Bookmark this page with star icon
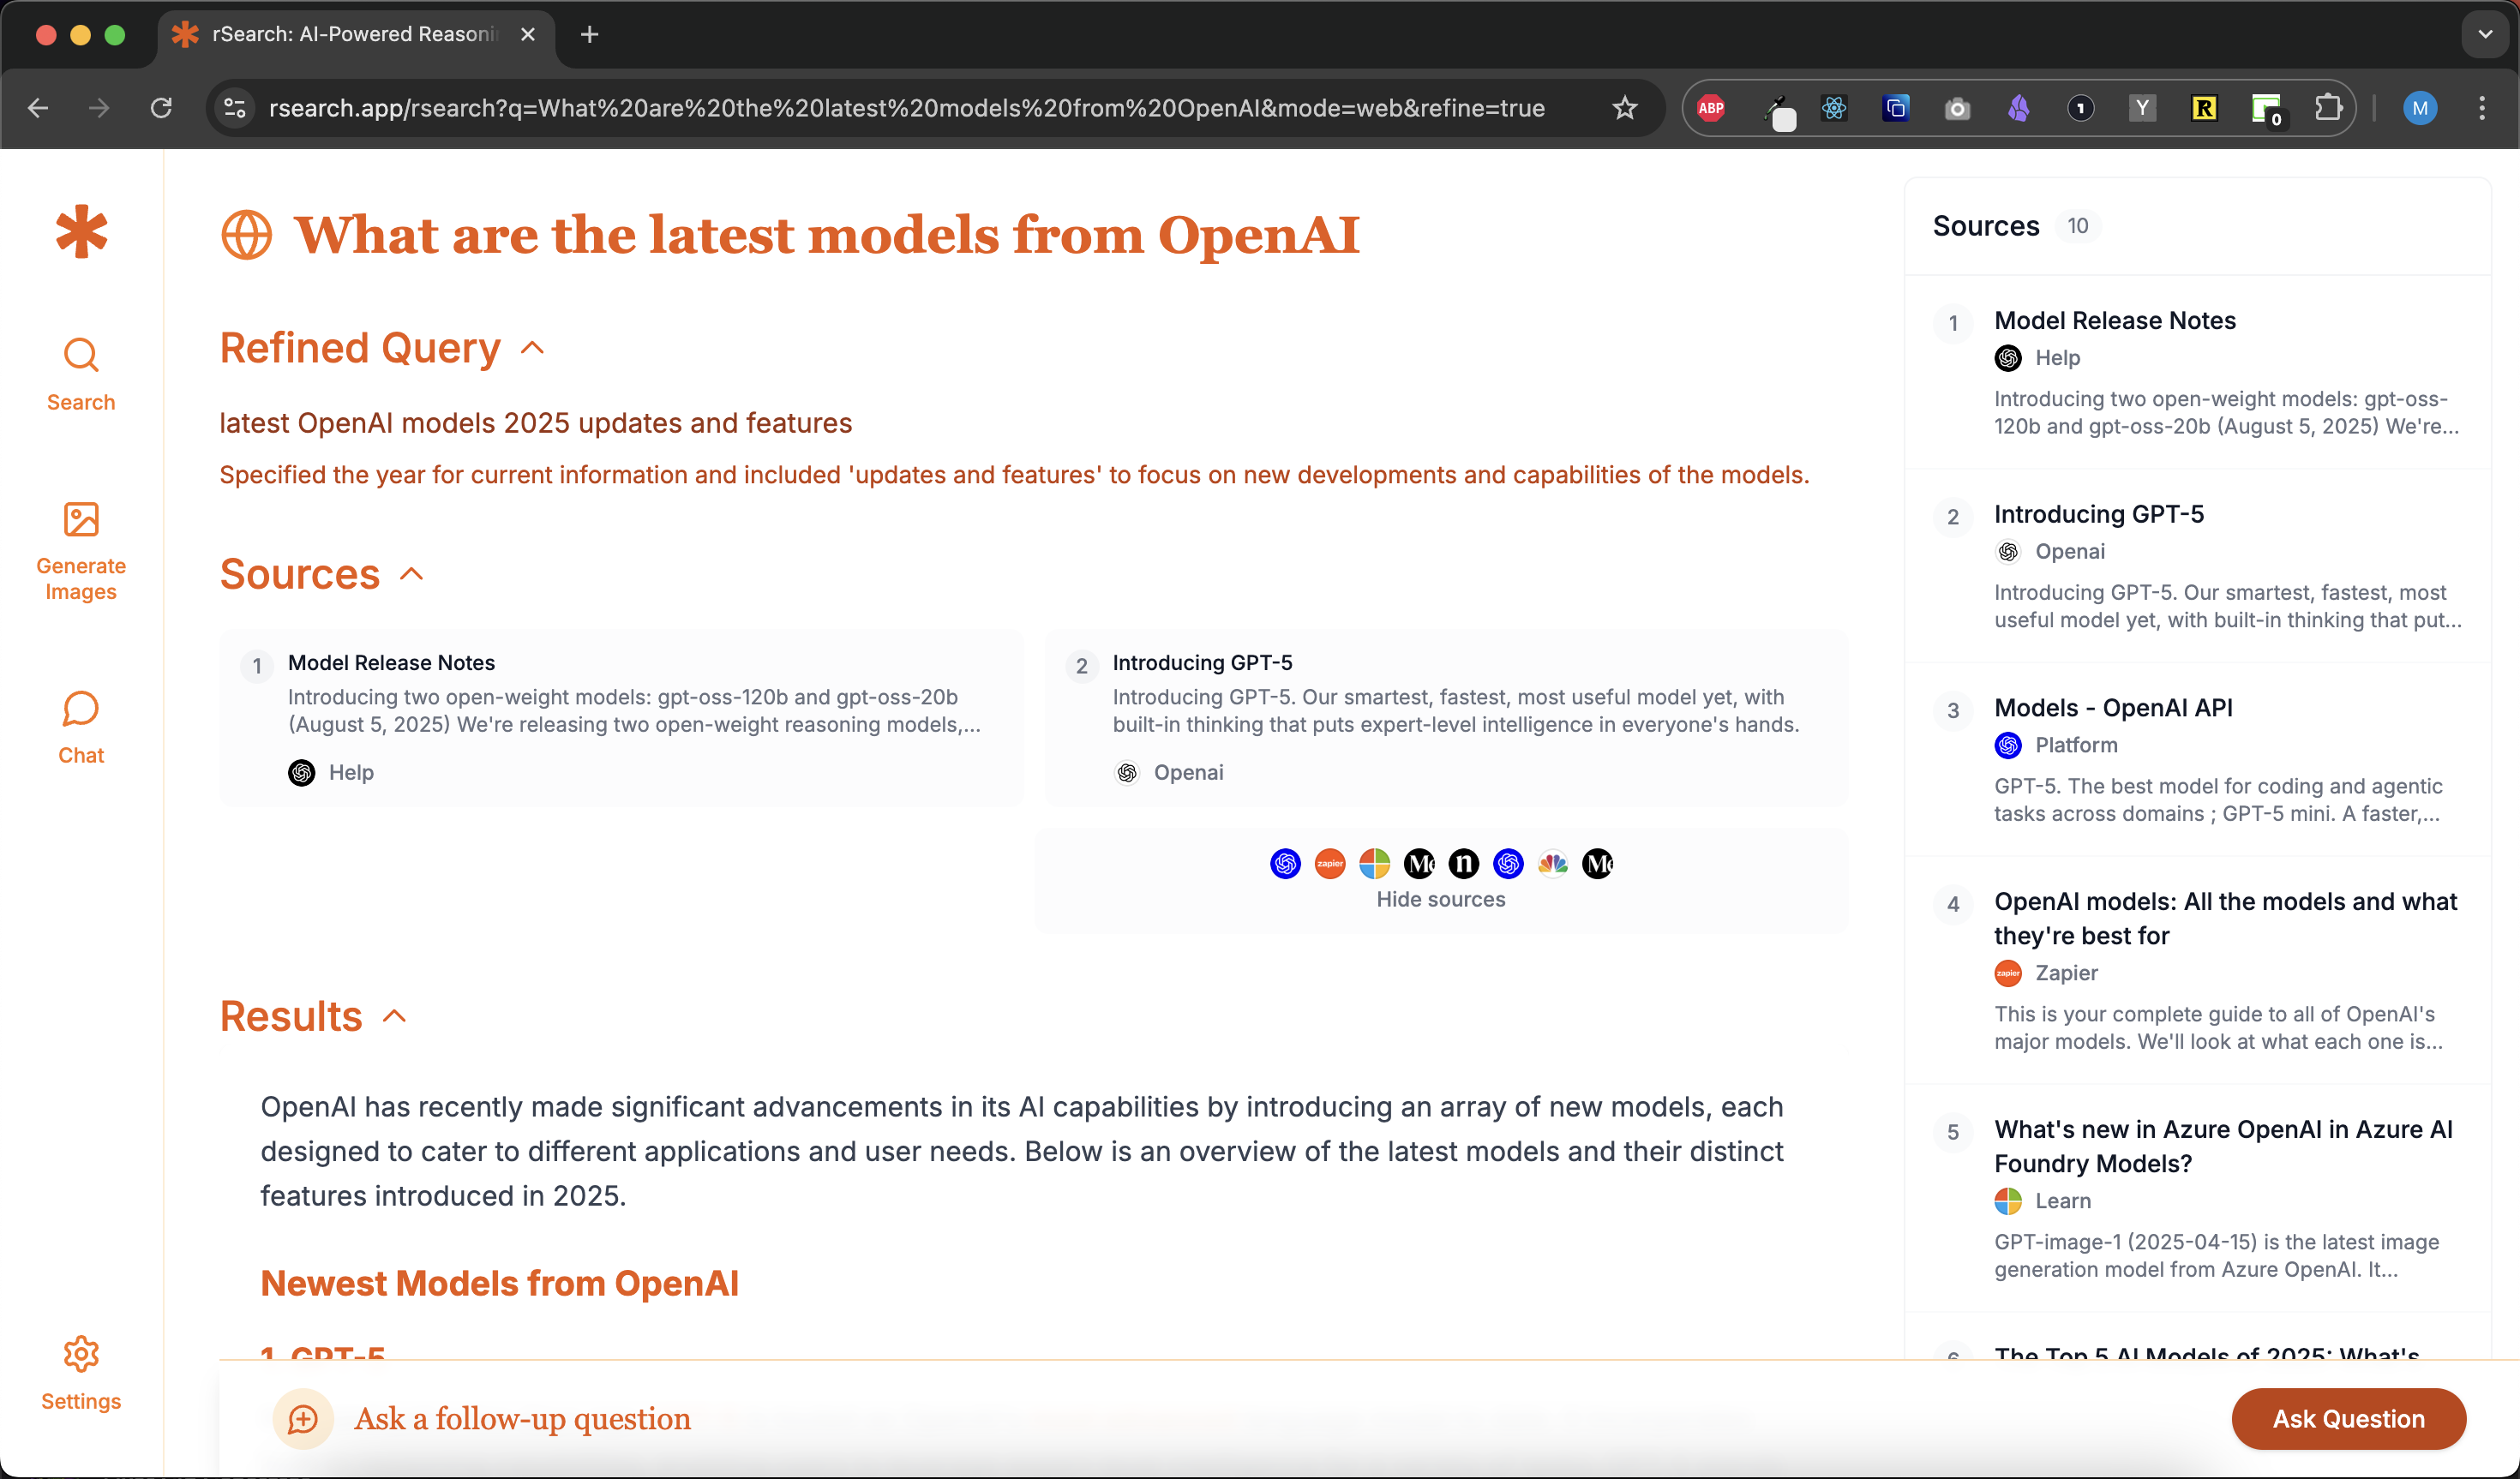This screenshot has width=2520, height=1479. coord(1624,108)
